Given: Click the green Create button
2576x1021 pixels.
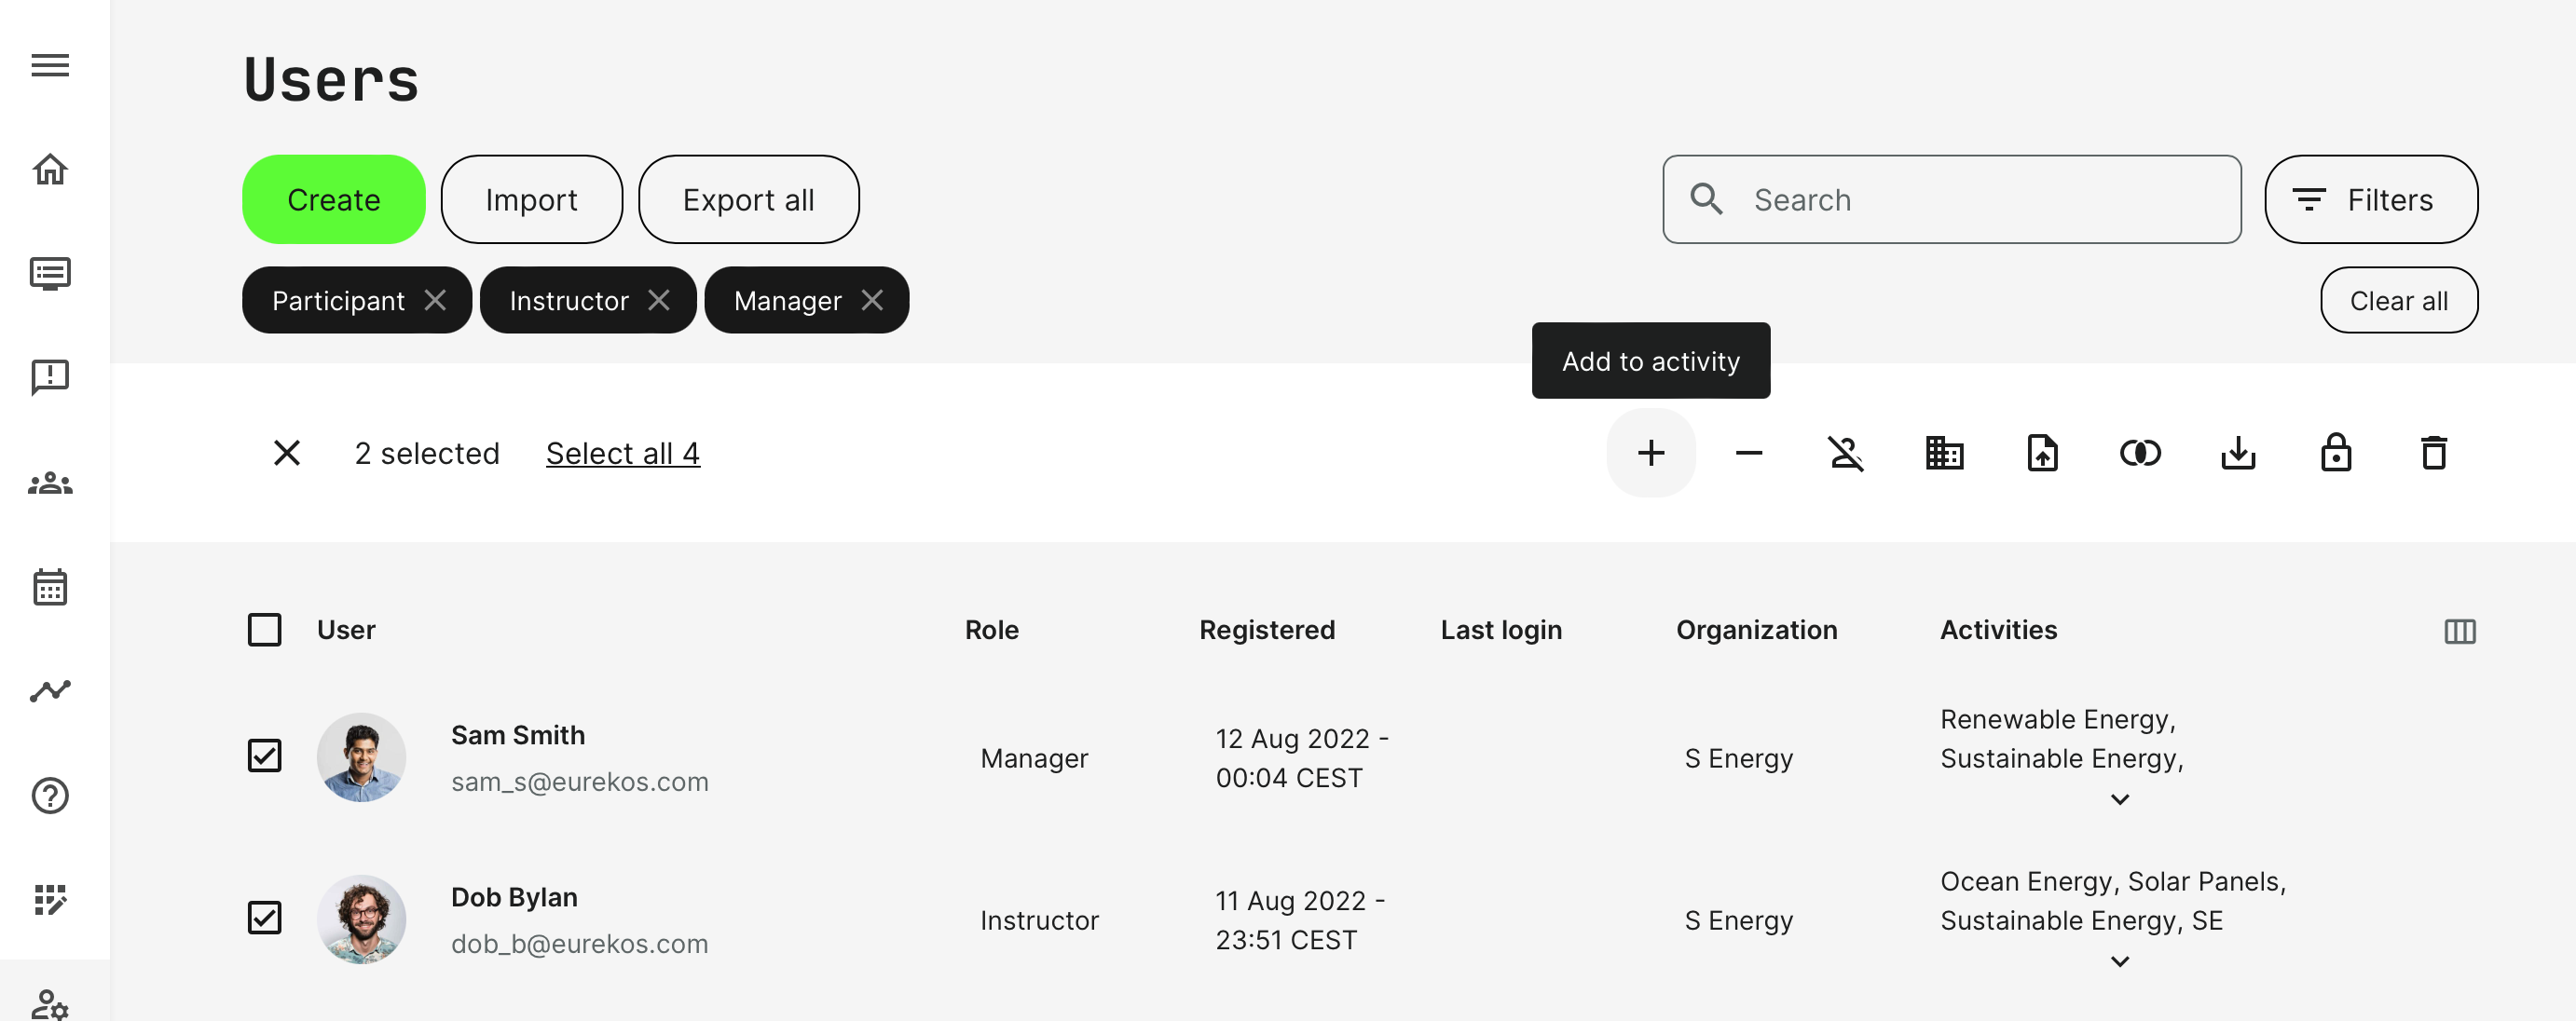Looking at the screenshot, I should click(333, 199).
